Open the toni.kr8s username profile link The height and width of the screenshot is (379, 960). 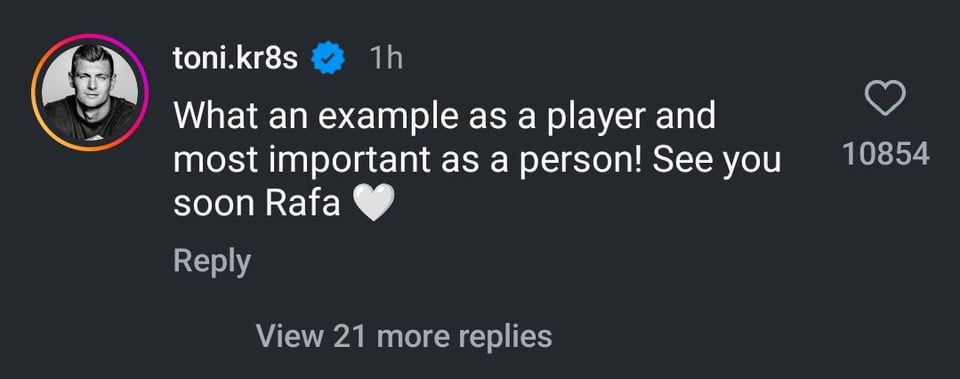click(236, 58)
